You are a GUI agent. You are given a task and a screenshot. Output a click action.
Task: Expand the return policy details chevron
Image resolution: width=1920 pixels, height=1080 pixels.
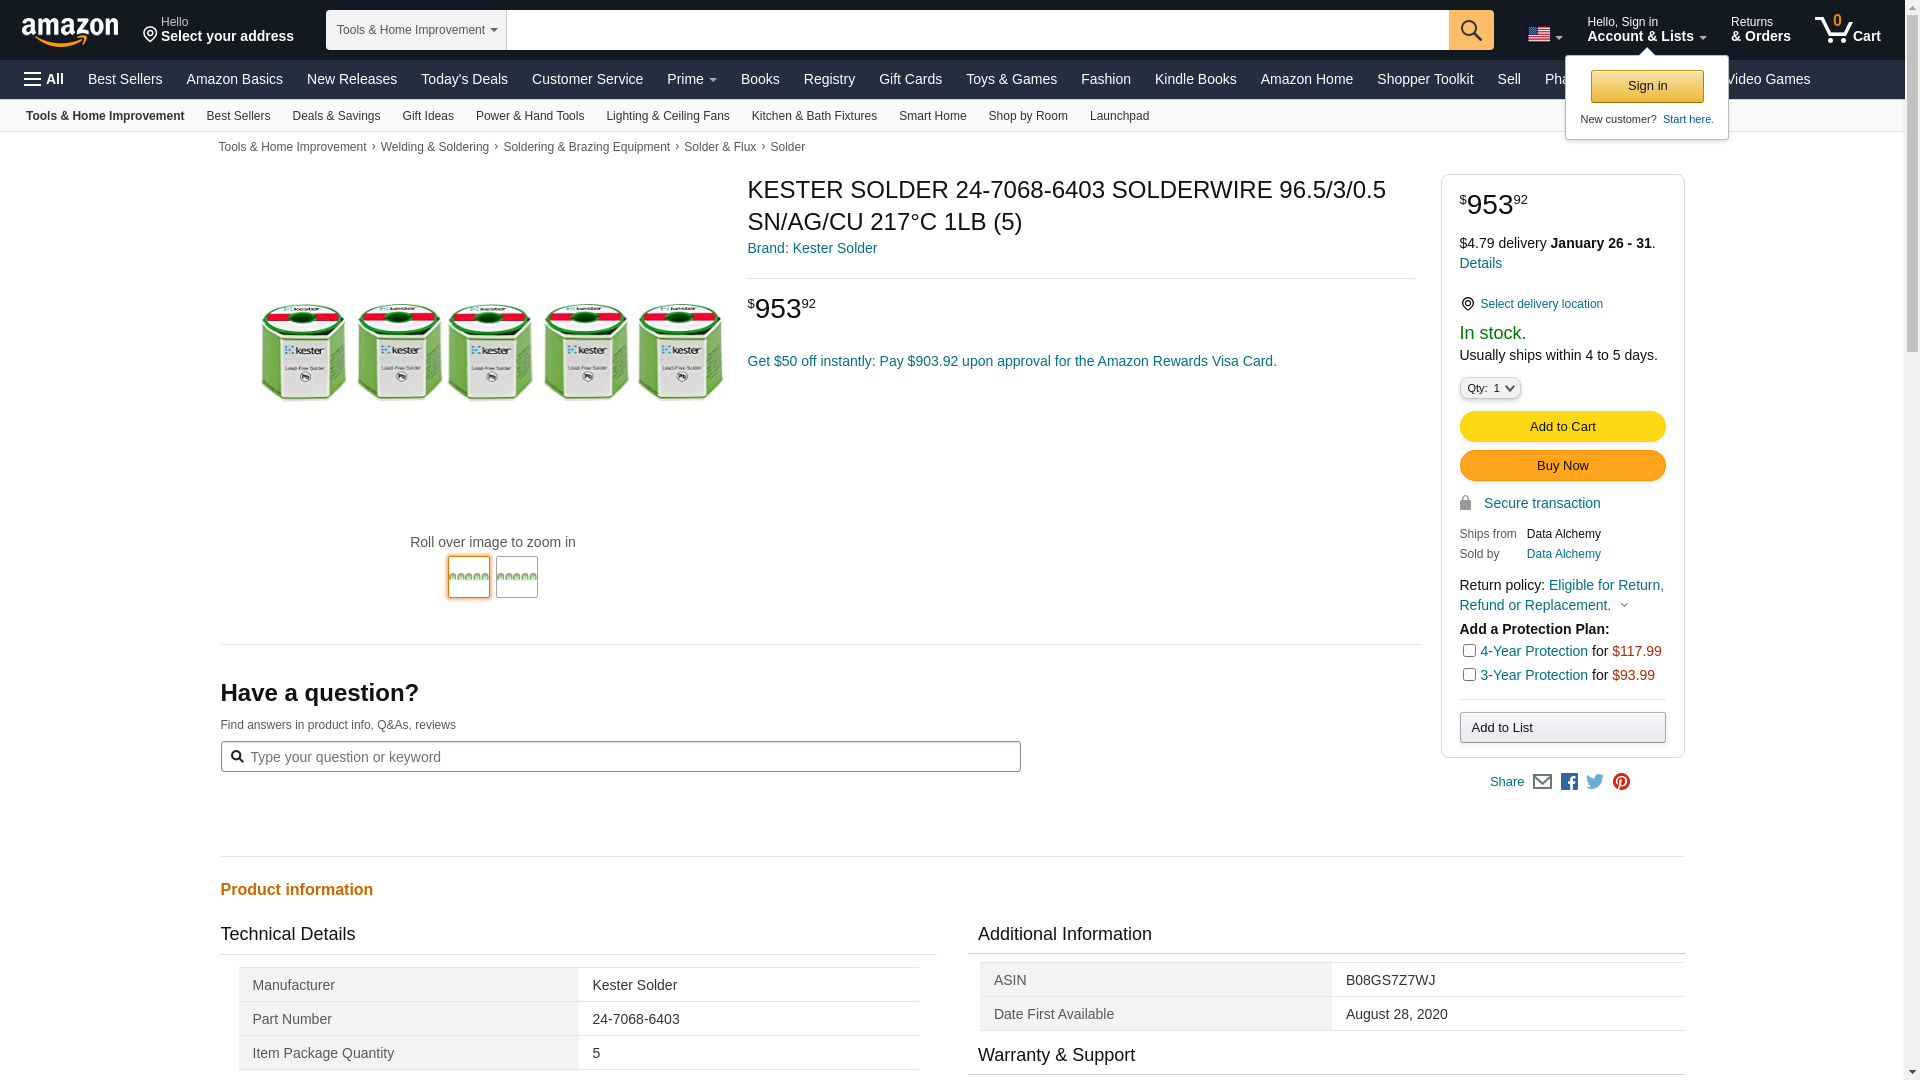1624,606
